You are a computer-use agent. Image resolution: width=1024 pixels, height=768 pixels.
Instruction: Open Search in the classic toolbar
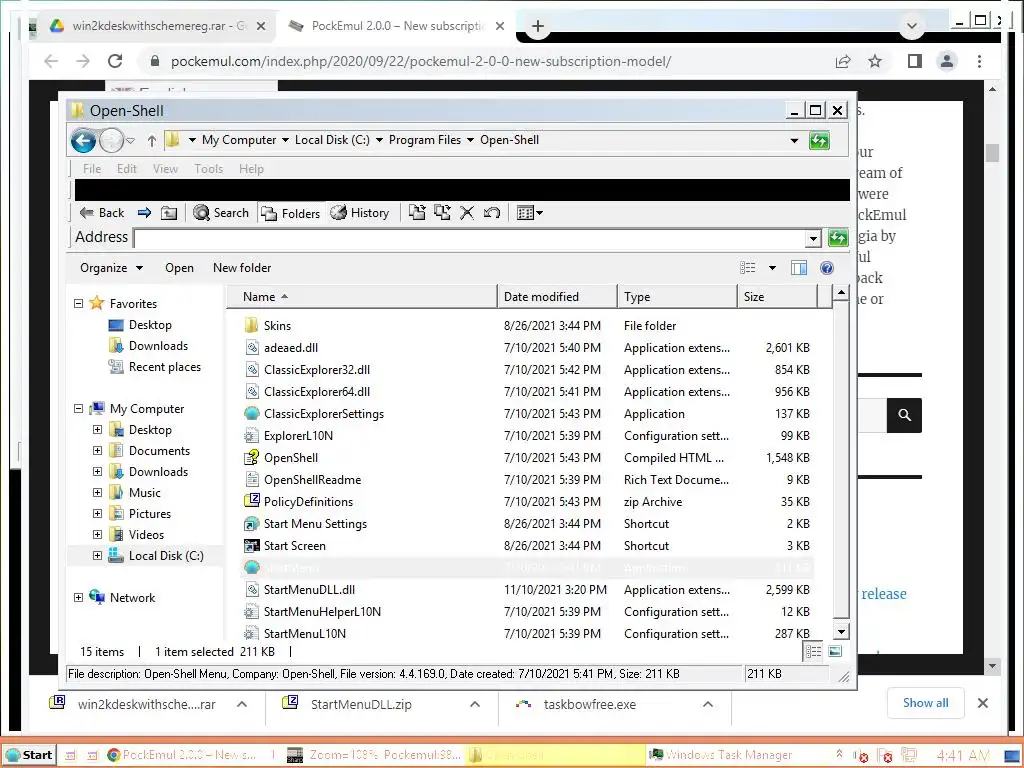[221, 213]
